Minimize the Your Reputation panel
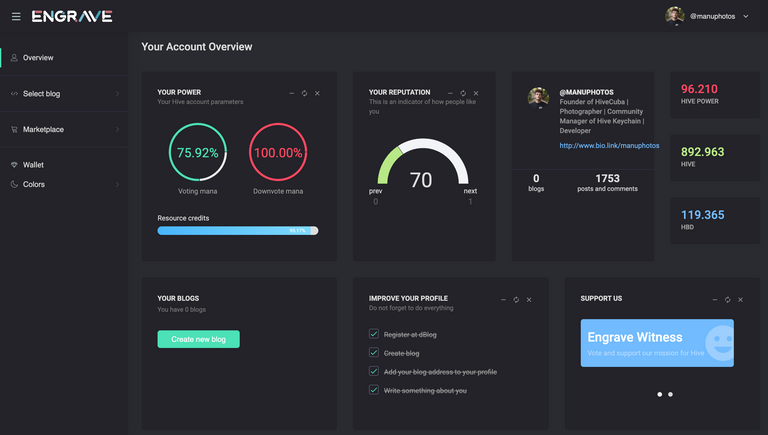Viewport: 768px width, 435px height. click(450, 93)
